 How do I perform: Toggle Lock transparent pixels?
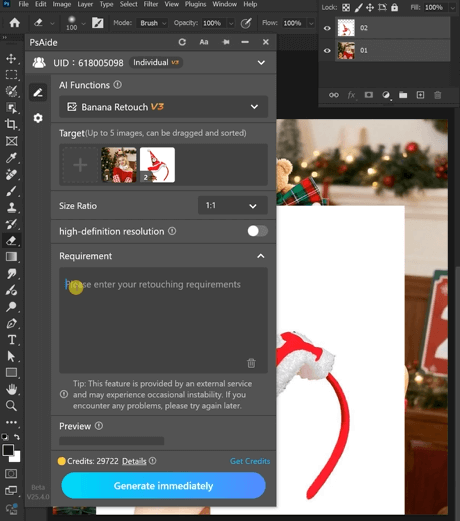(x=346, y=8)
